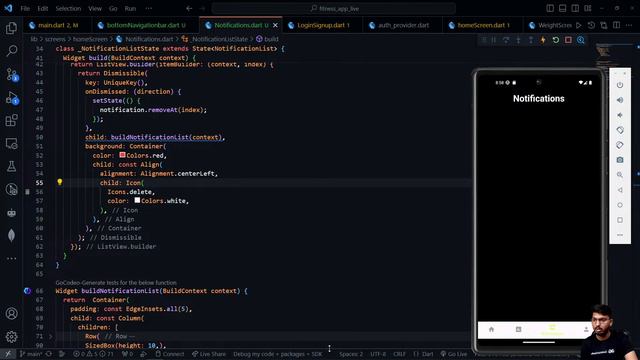Open additional activity bar views ellipsis

pos(11,258)
